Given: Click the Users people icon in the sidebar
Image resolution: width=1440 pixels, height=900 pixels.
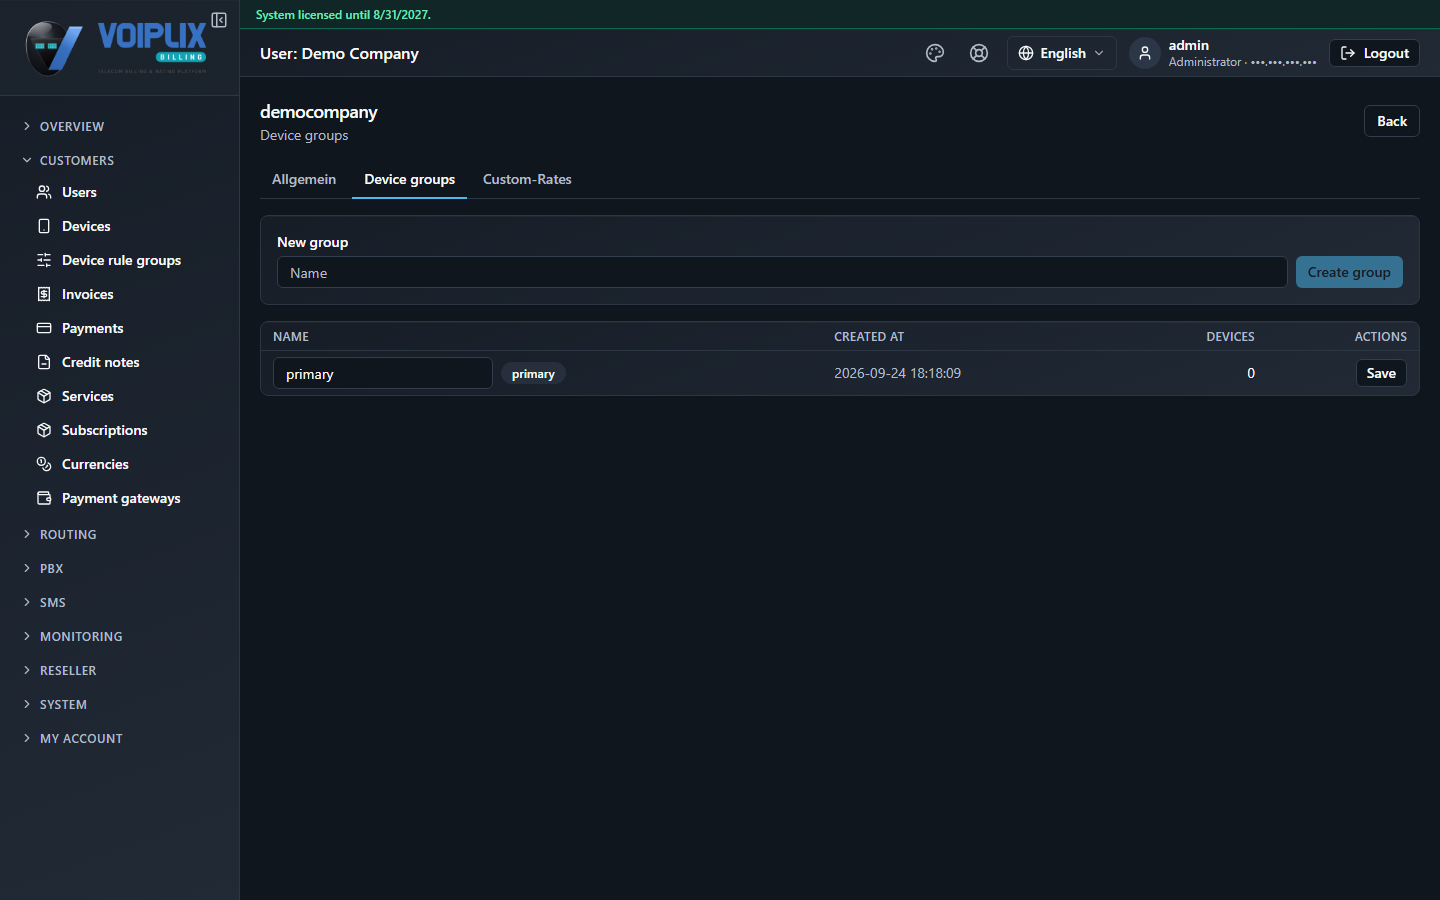Looking at the screenshot, I should [44, 192].
